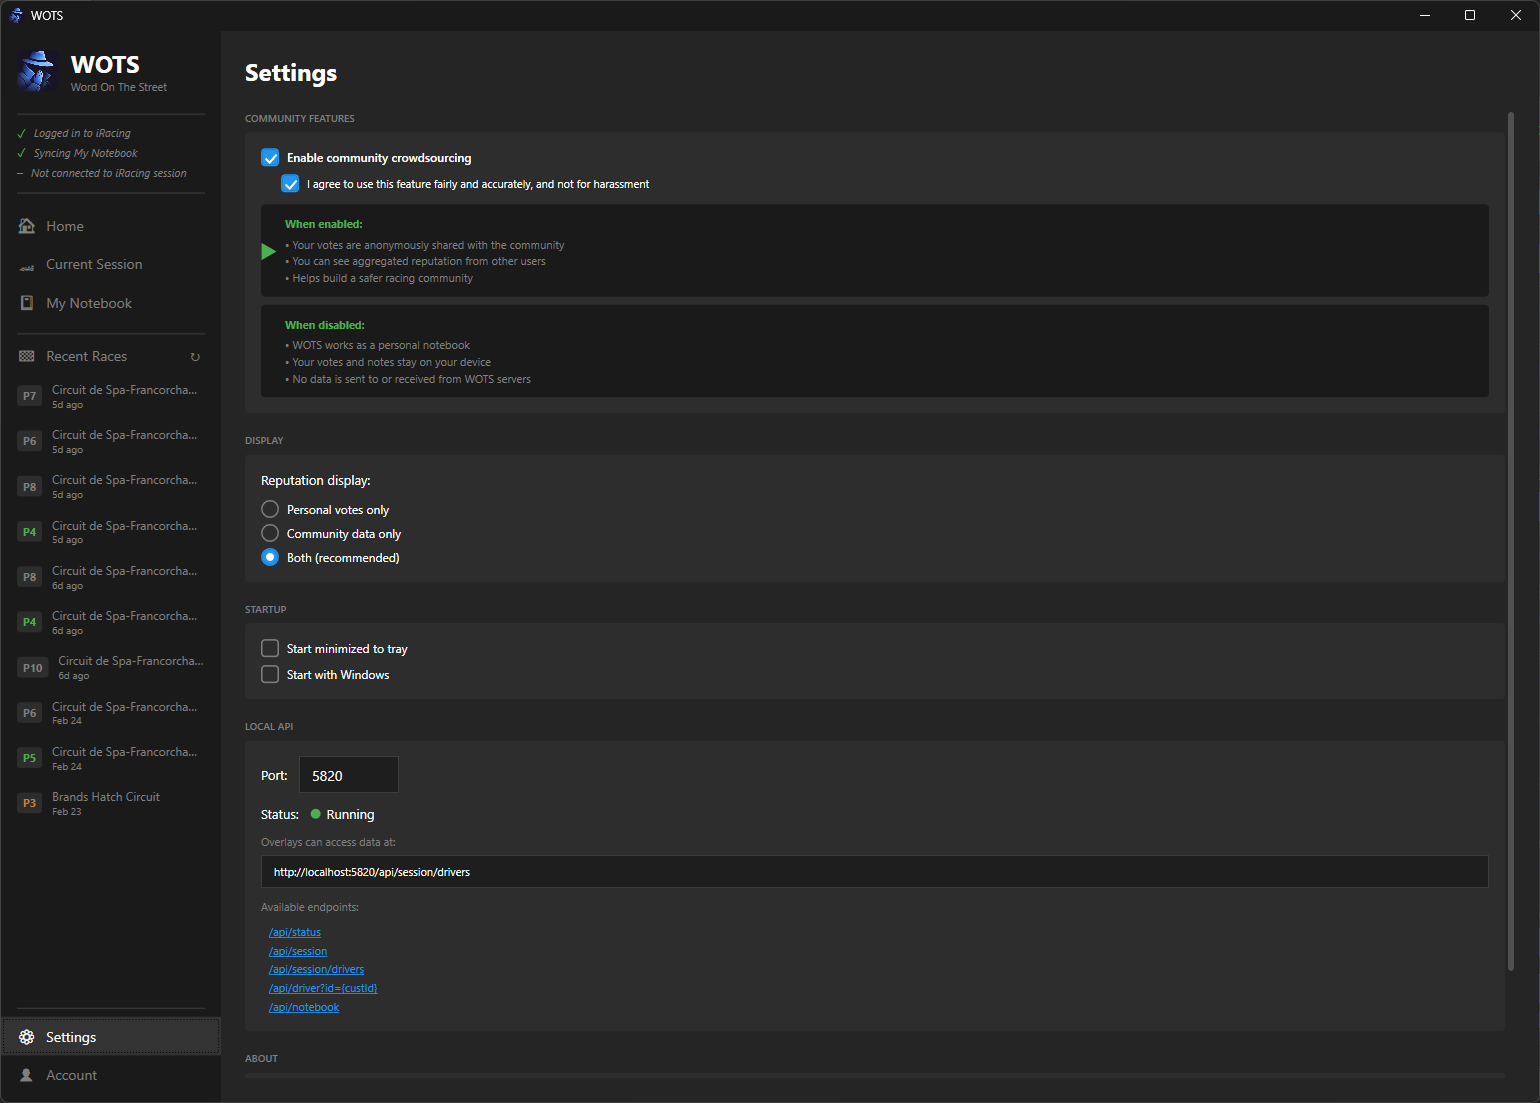Click the P10 badge for Circuit de Spa-Francorchamps
The image size is (1540, 1103).
point(32,667)
